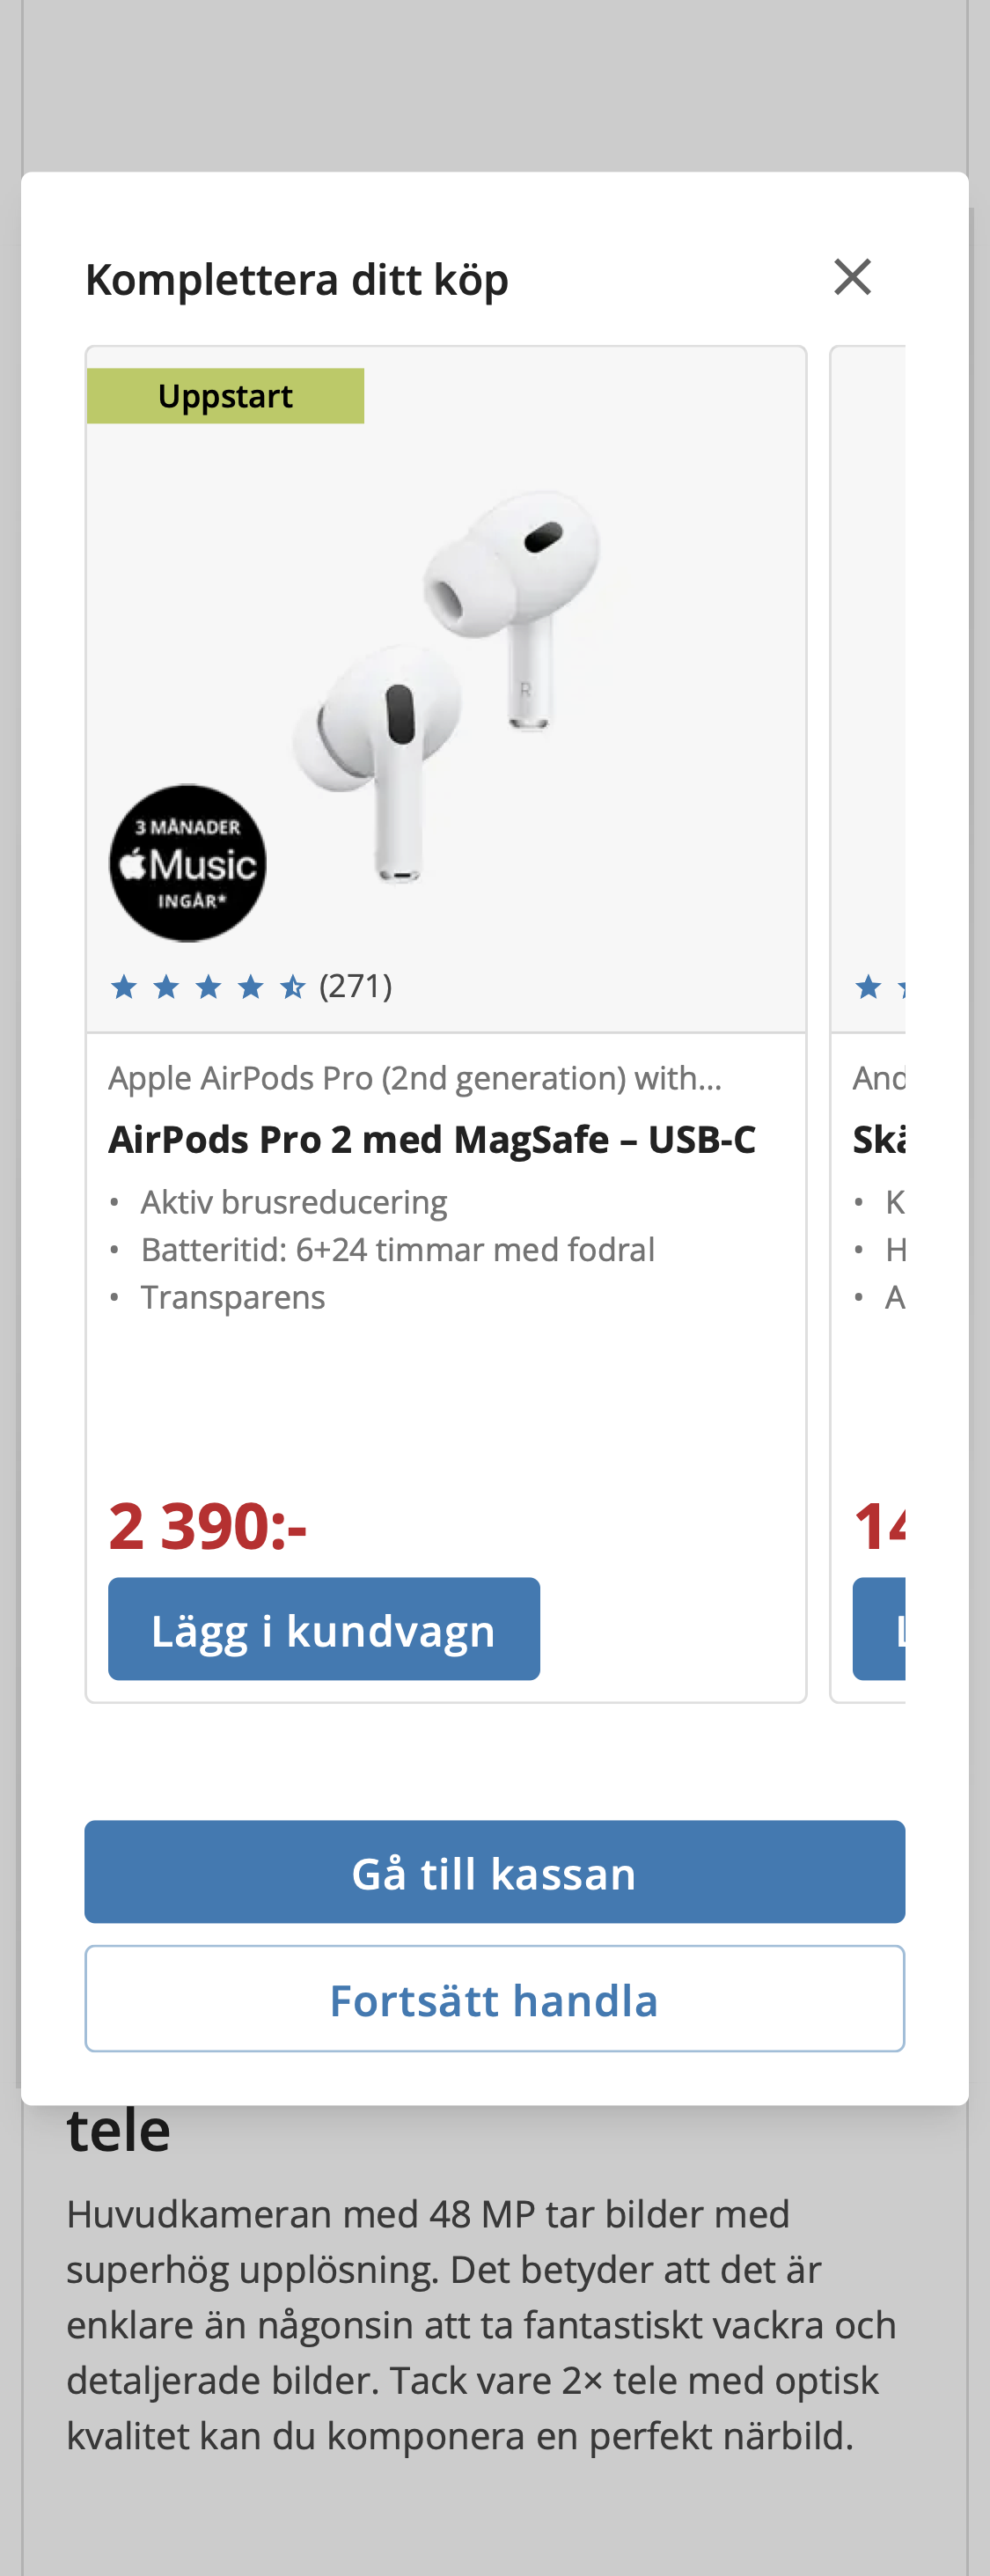This screenshot has width=990, height=2576.
Task: Choose Fortsätt handla to keep shopping
Action: 494,1999
